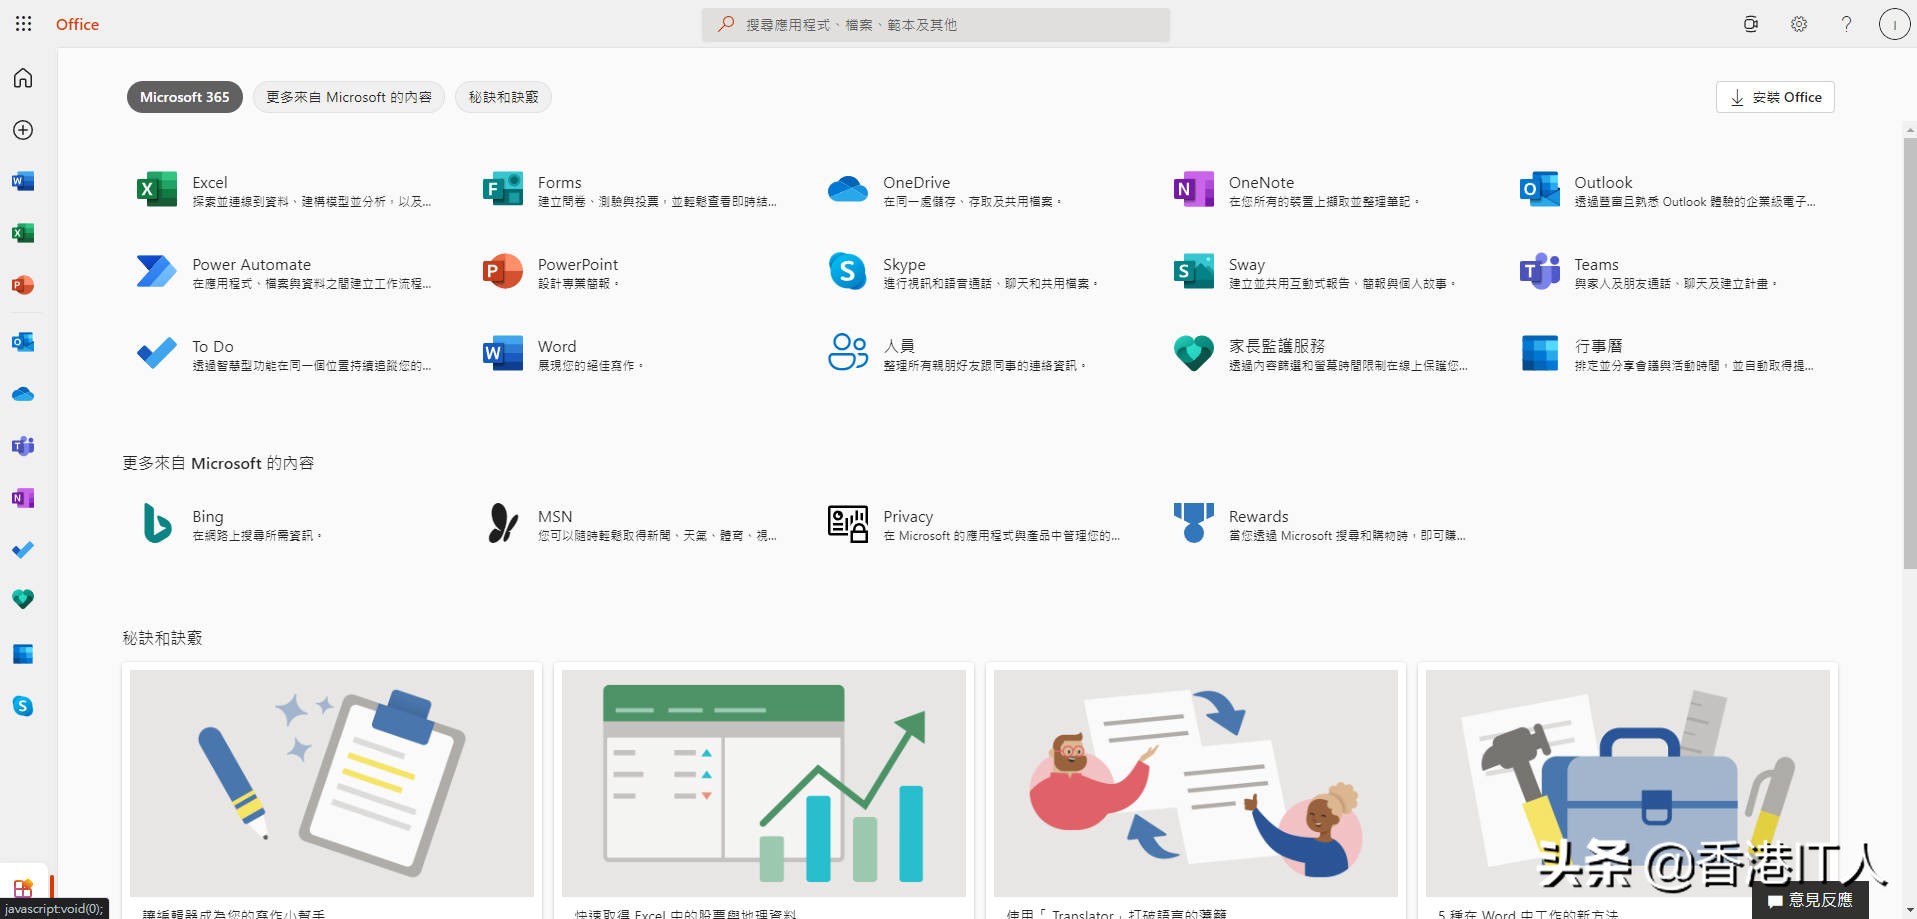Click the All Apps grid icon in sidebar
Screen dimensions: 1917x919
23,887
